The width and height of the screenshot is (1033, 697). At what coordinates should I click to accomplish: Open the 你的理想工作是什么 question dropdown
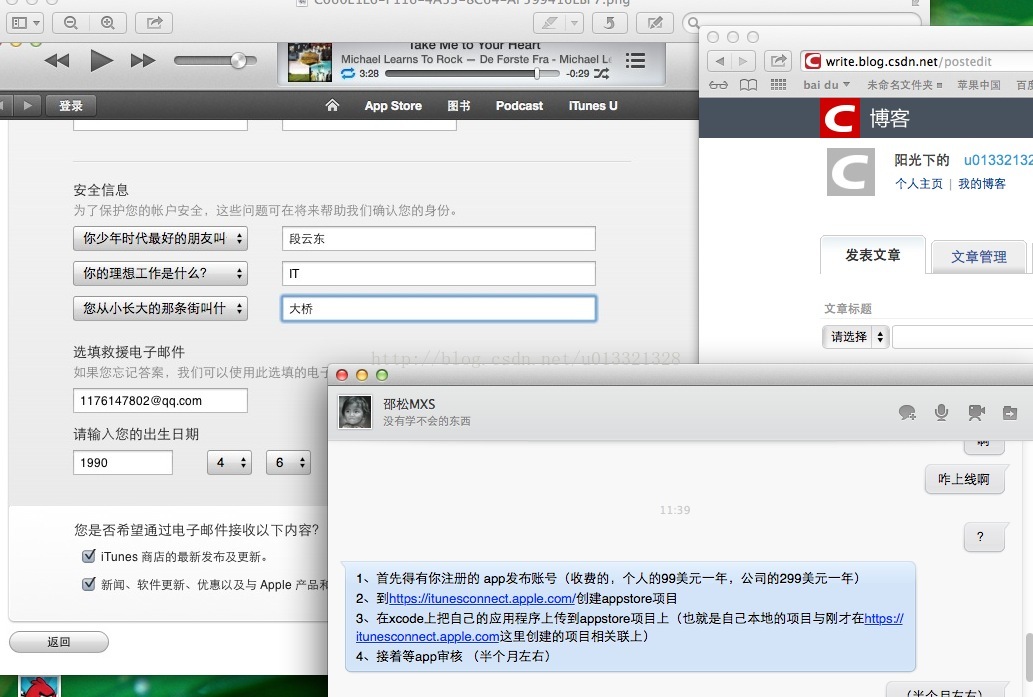(160, 273)
